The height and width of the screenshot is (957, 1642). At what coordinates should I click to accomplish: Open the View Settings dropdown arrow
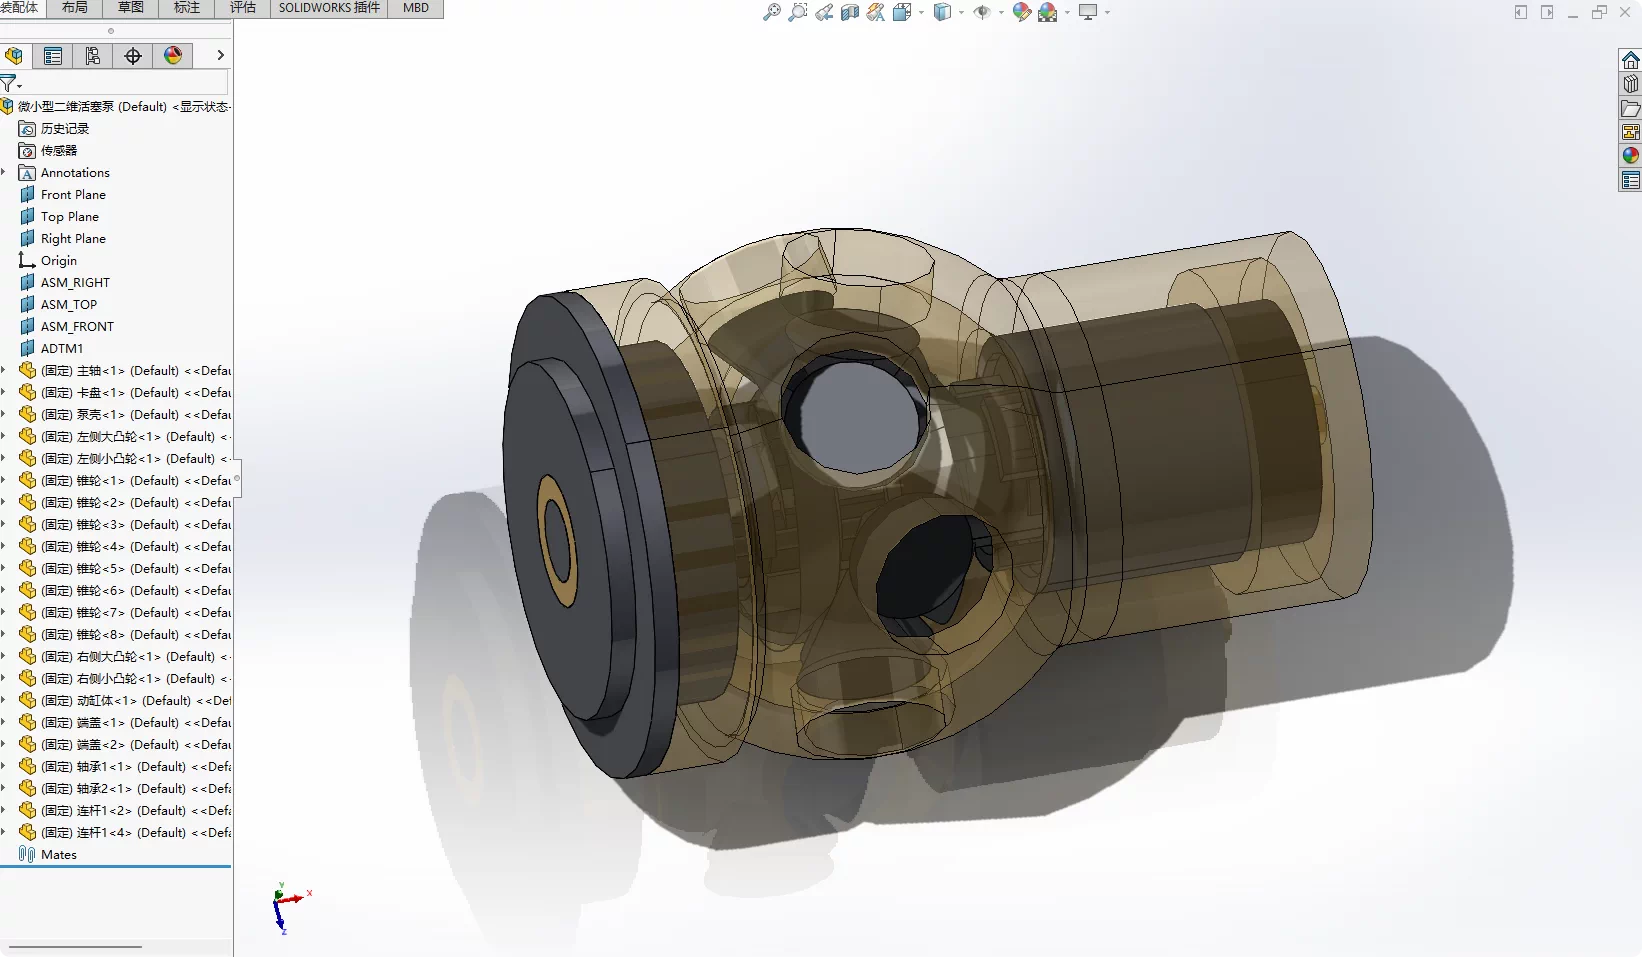[1107, 13]
